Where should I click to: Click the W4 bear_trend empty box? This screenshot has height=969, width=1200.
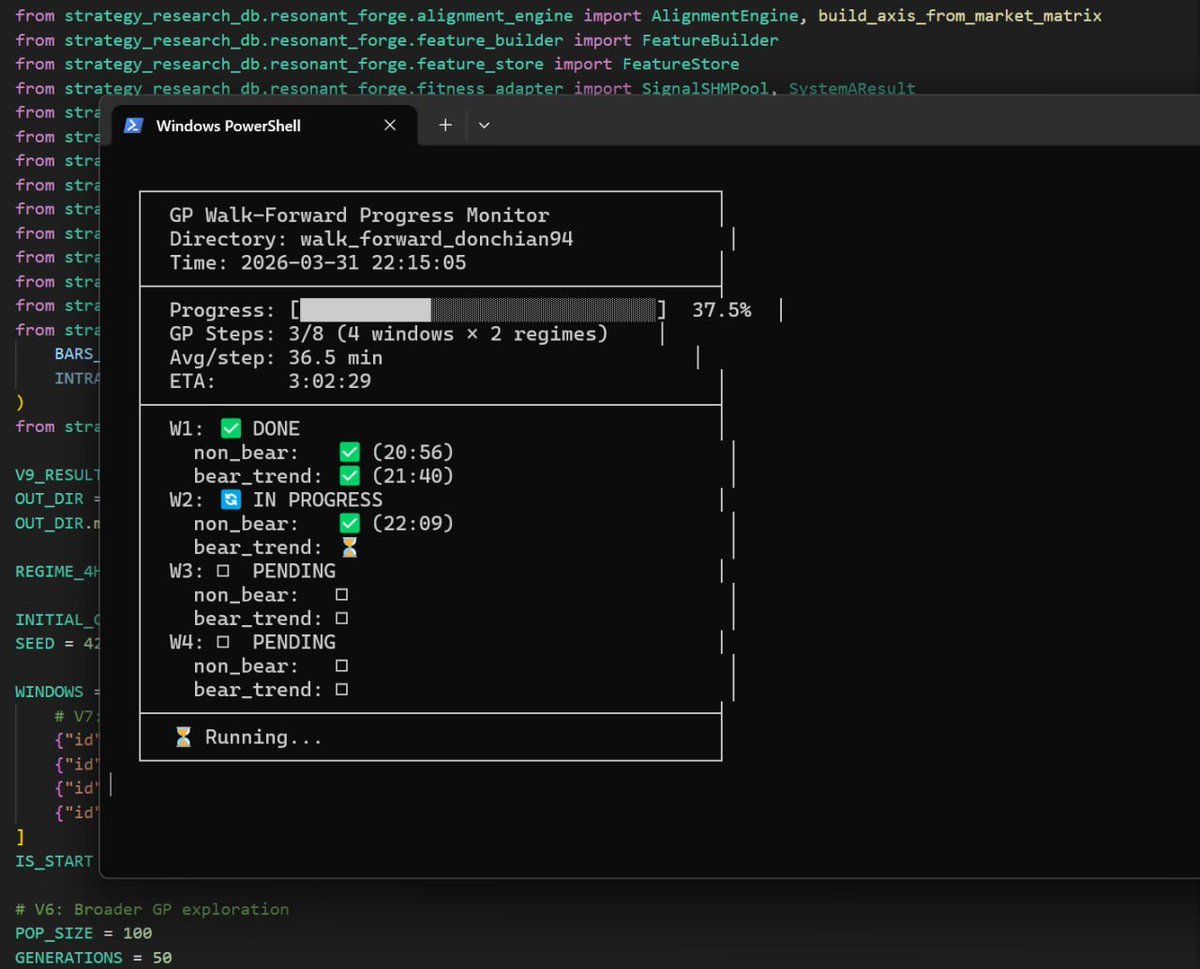[342, 689]
